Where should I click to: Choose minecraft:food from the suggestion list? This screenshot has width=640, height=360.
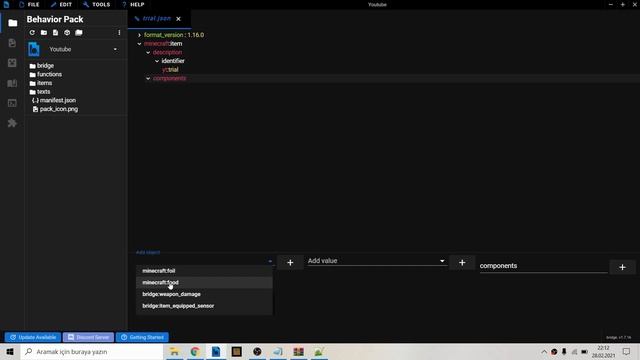coord(204,282)
